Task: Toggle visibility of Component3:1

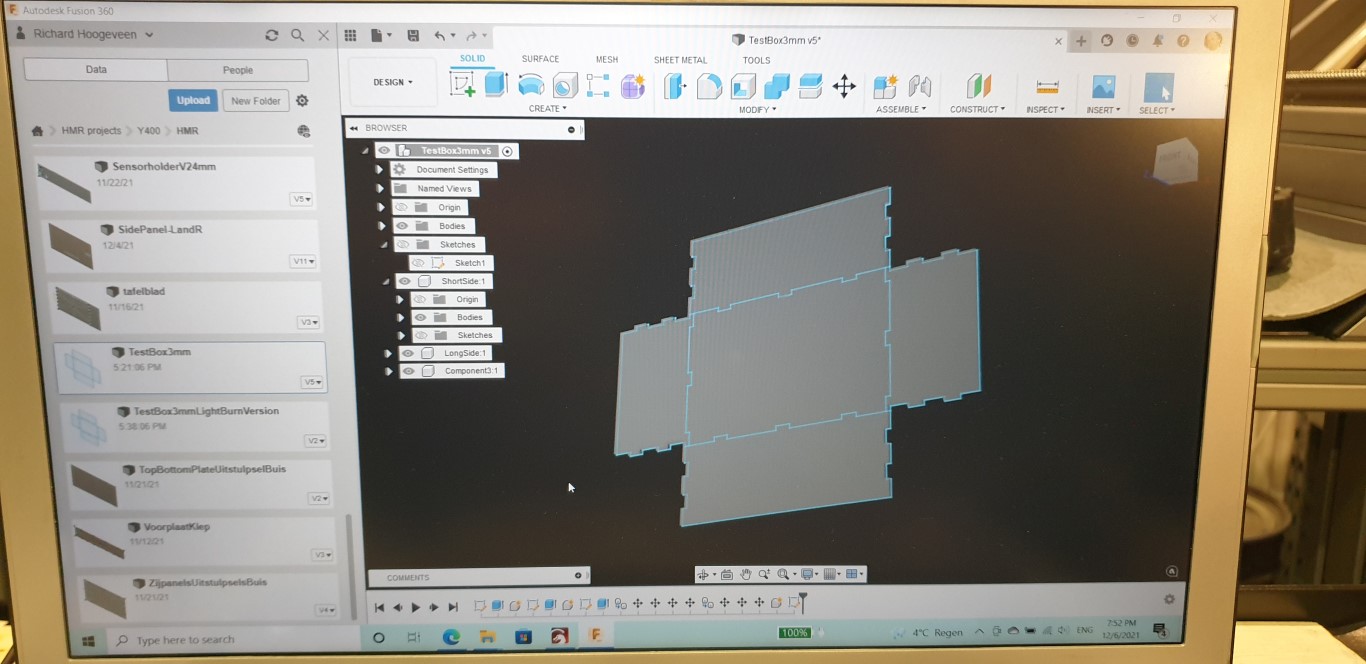Action: coord(409,371)
